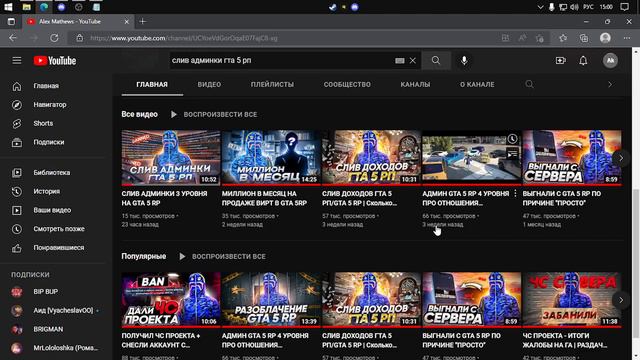
Task: Show next videos in the Все видео row
Action: (x=621, y=158)
